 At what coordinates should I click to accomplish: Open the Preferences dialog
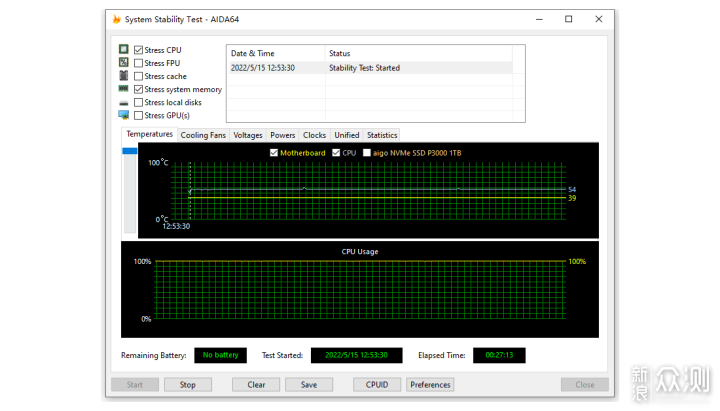click(430, 385)
